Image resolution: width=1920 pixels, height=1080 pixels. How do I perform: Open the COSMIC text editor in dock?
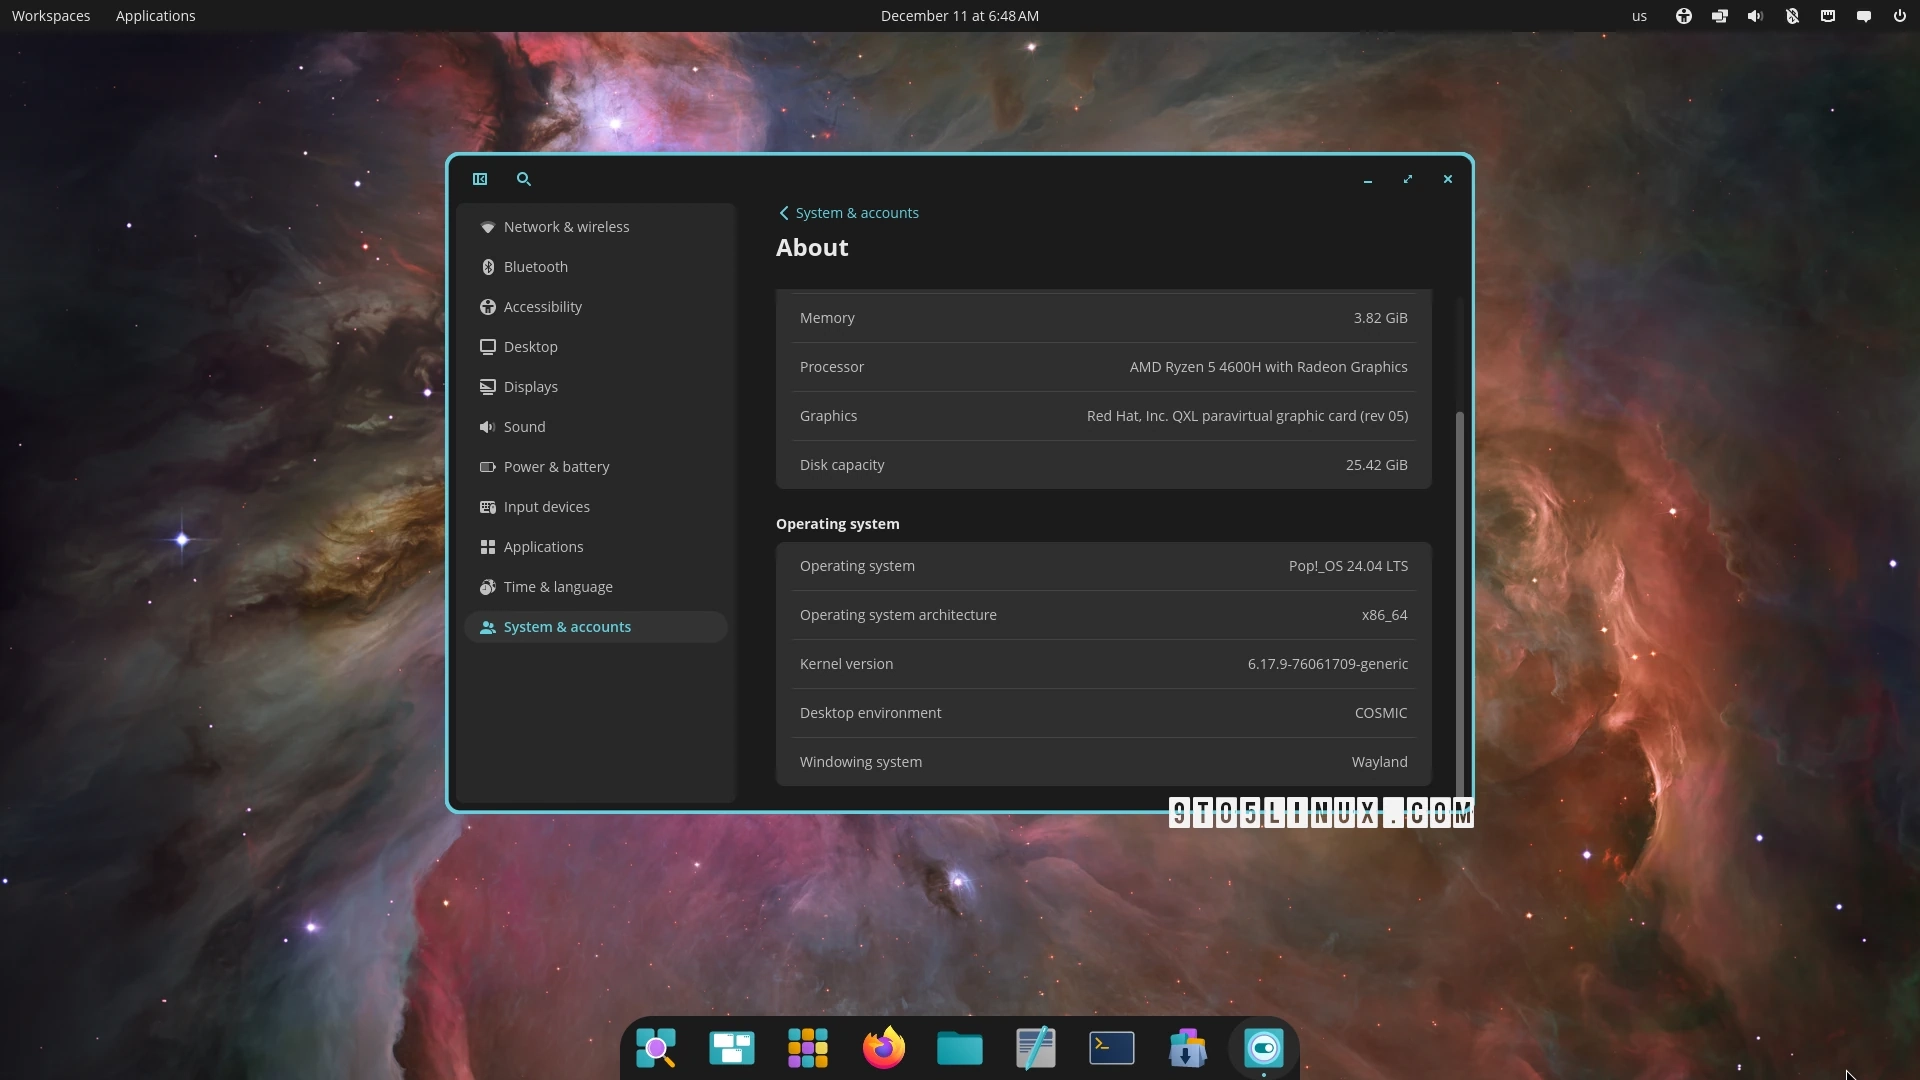(1035, 1048)
